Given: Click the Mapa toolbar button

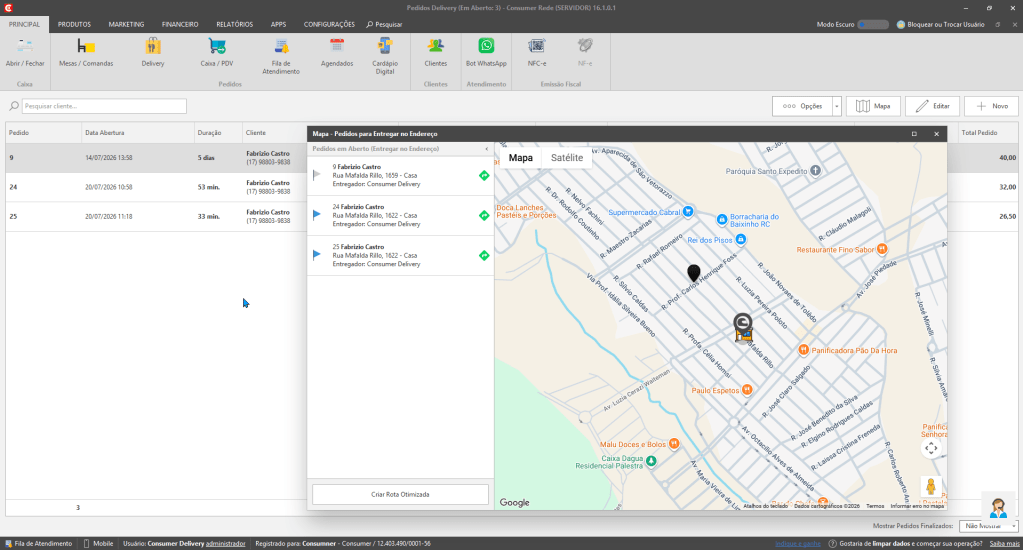Looking at the screenshot, I should coord(874,106).
